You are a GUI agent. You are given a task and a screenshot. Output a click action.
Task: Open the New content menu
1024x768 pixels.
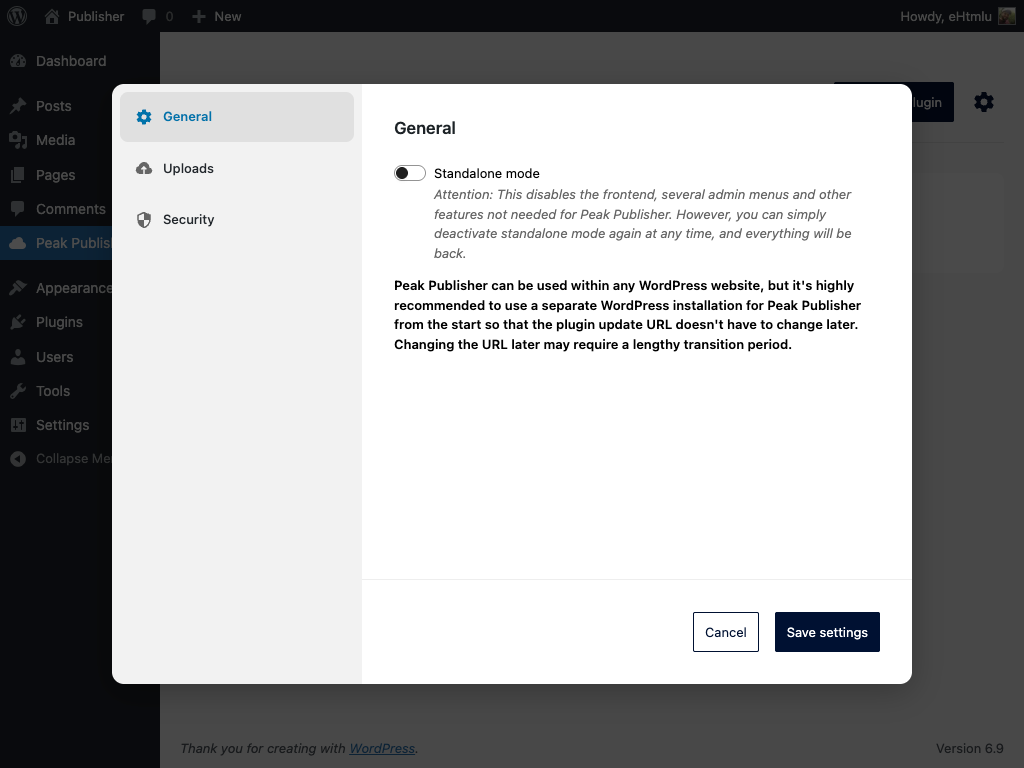pos(217,16)
